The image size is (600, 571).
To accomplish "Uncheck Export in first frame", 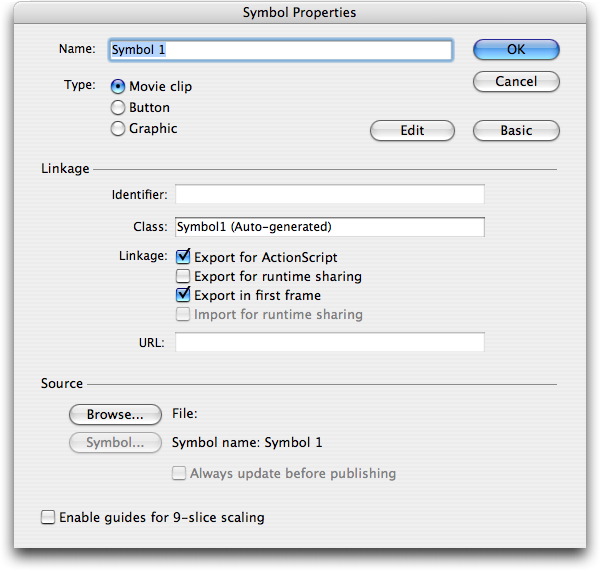I will coord(183,295).
